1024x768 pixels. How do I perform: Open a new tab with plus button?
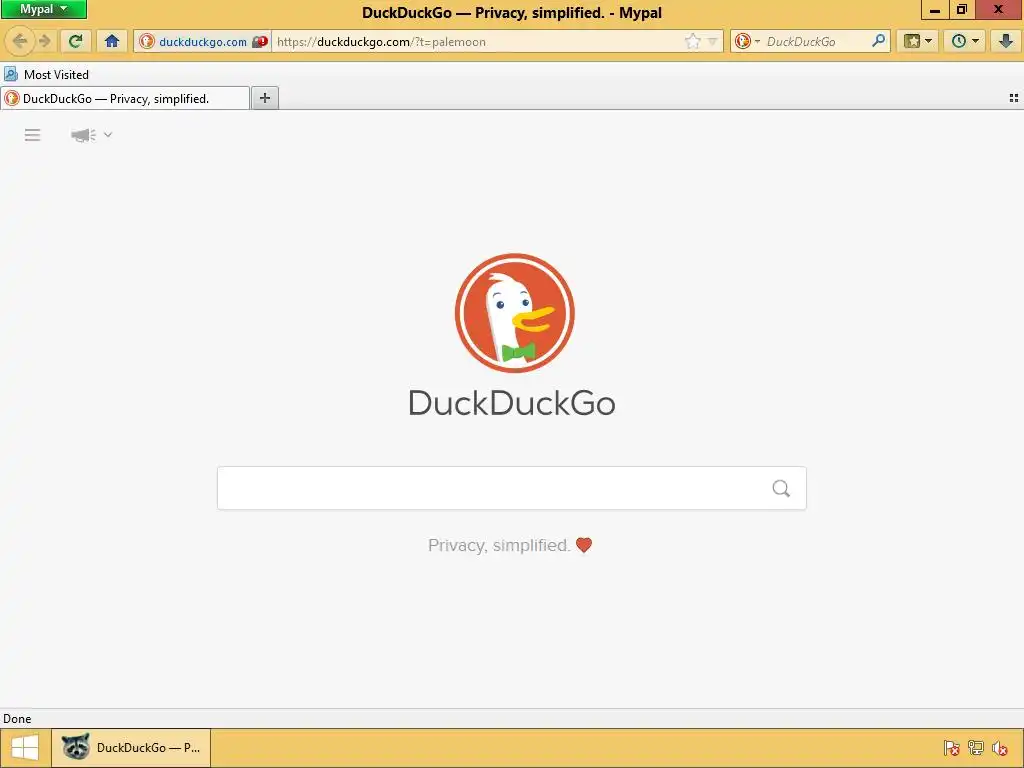pyautogui.click(x=264, y=98)
